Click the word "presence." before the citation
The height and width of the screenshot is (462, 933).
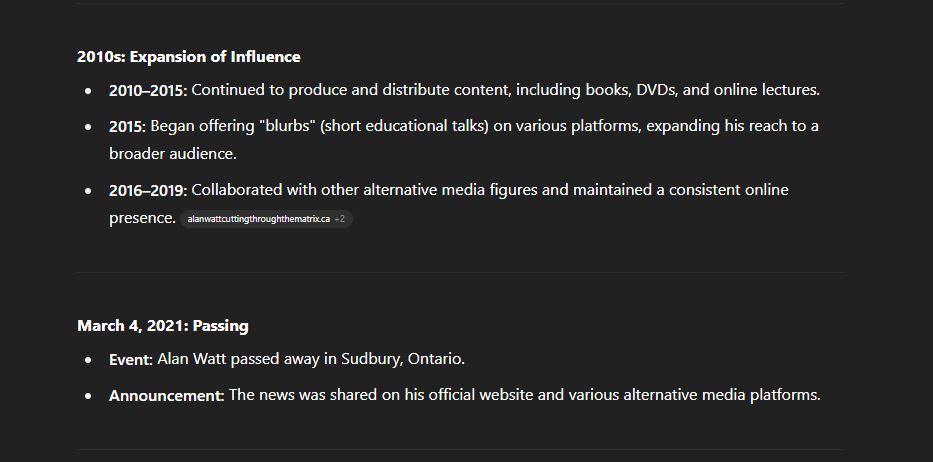[142, 218]
